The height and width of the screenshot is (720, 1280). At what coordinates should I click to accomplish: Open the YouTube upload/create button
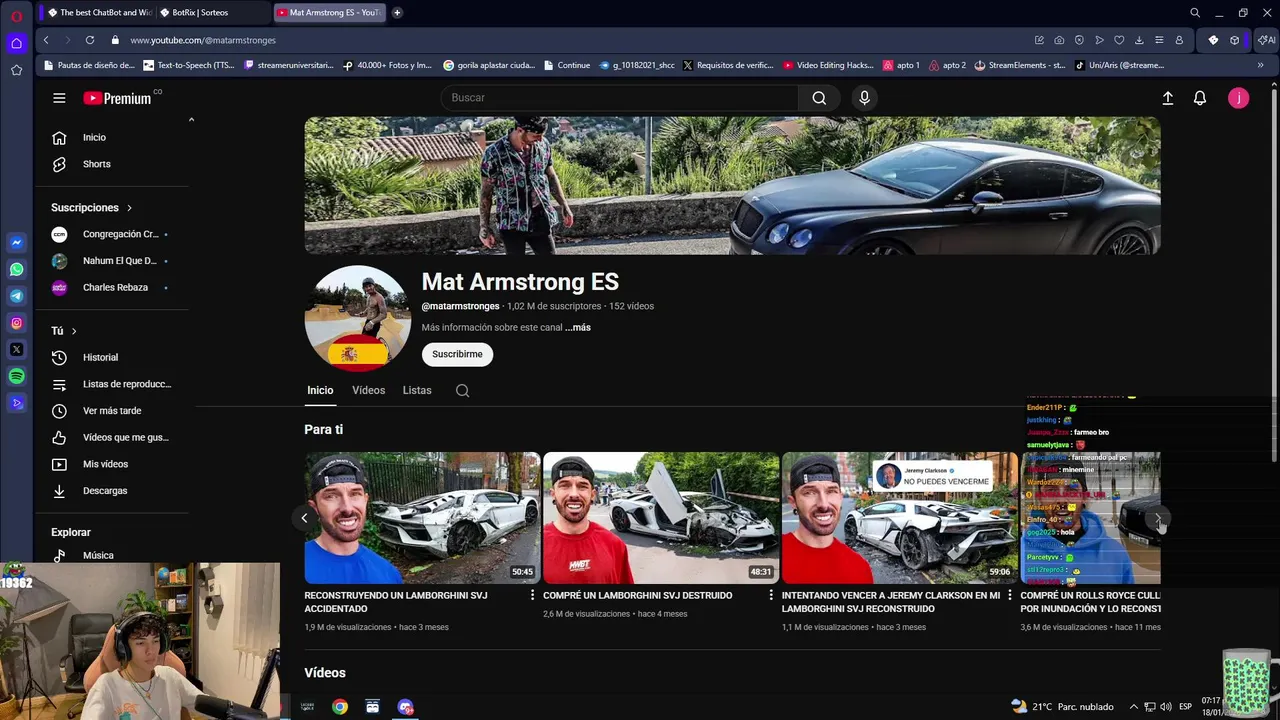(x=1167, y=98)
